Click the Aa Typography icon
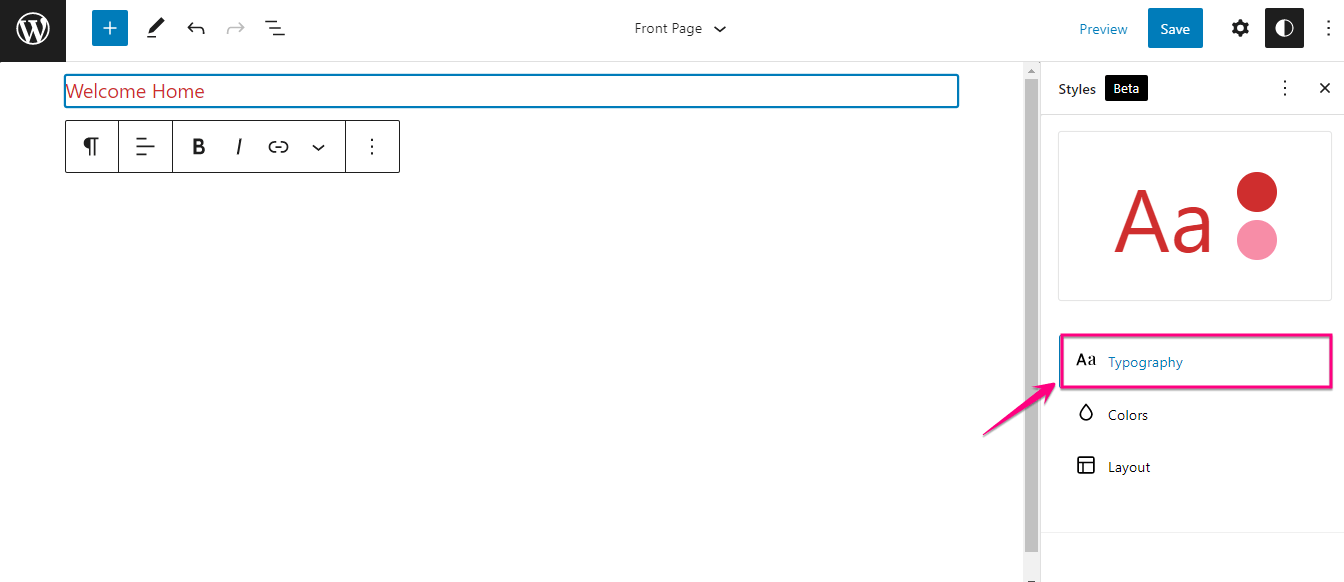Image resolution: width=1344 pixels, height=582 pixels. coord(1086,360)
